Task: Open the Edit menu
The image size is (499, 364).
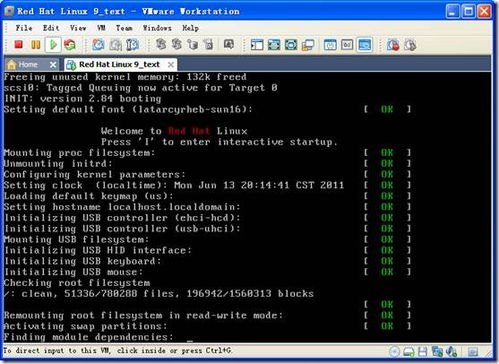Action: coord(51,28)
